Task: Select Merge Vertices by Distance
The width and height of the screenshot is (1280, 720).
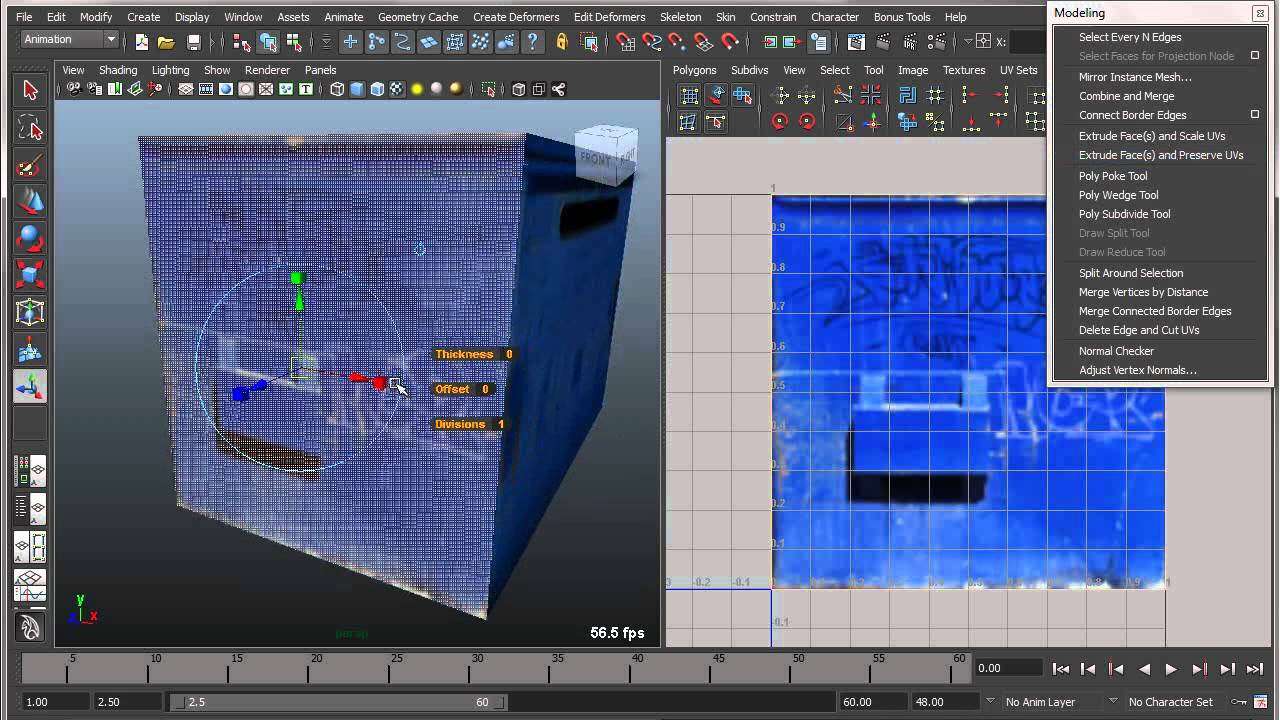Action: [x=1143, y=292]
